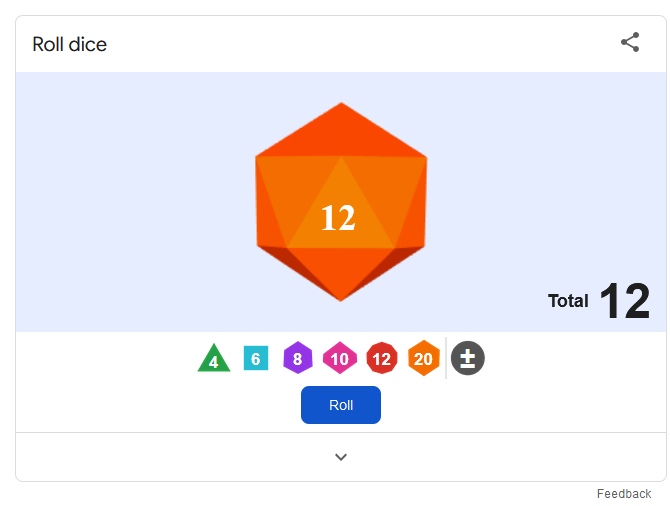The height and width of the screenshot is (506, 670).
Task: Select the Total value 12
Action: click(625, 301)
